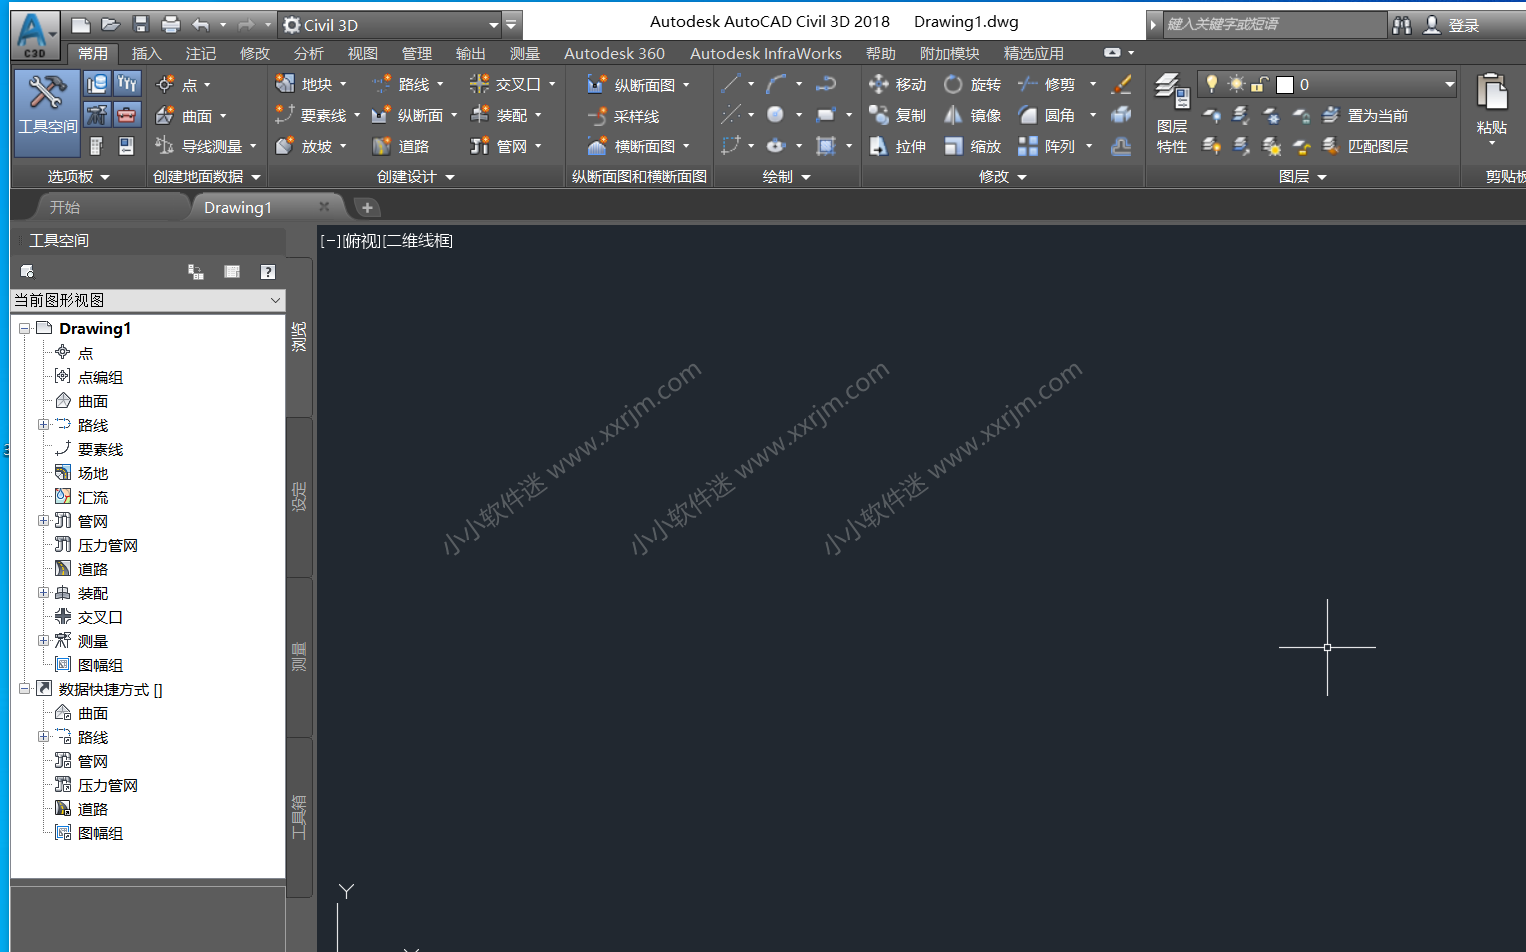Select the Stretch (拉伸) tool
The height and width of the screenshot is (952, 1526).
pyautogui.click(x=898, y=146)
